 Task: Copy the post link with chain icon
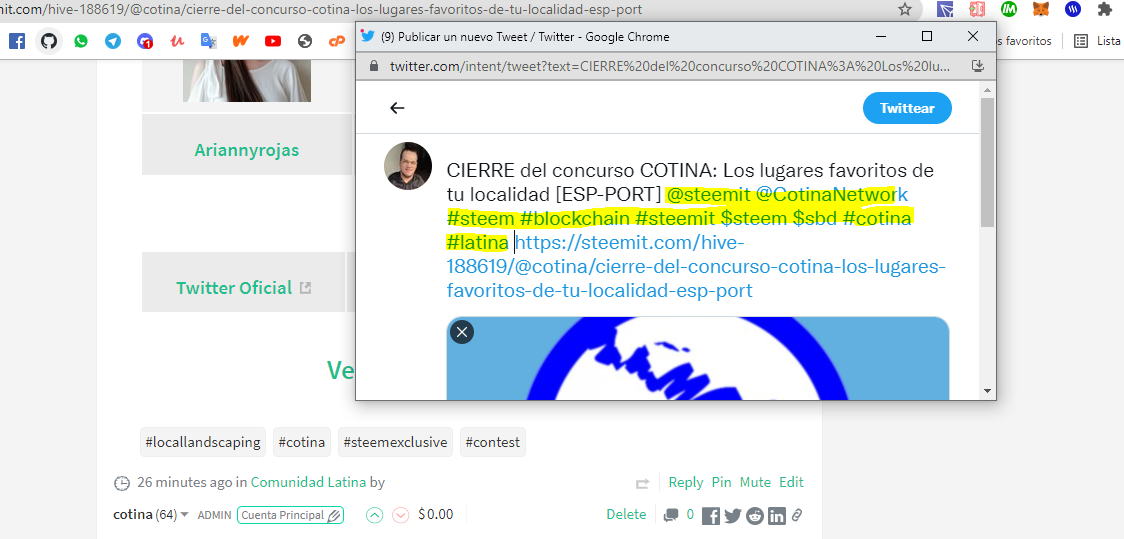pyautogui.click(x=796, y=515)
